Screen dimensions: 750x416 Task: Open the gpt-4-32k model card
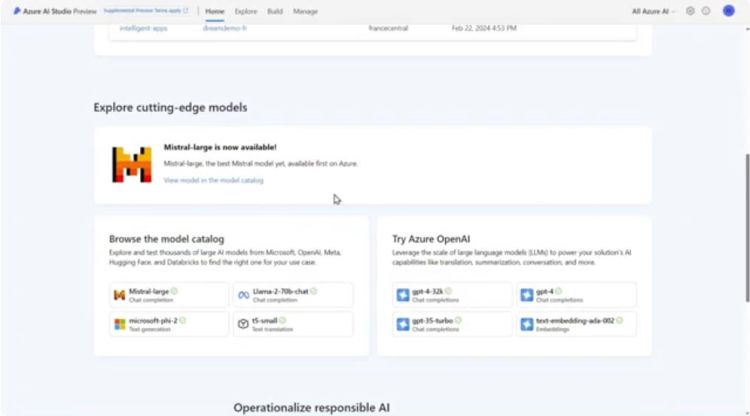coord(452,295)
